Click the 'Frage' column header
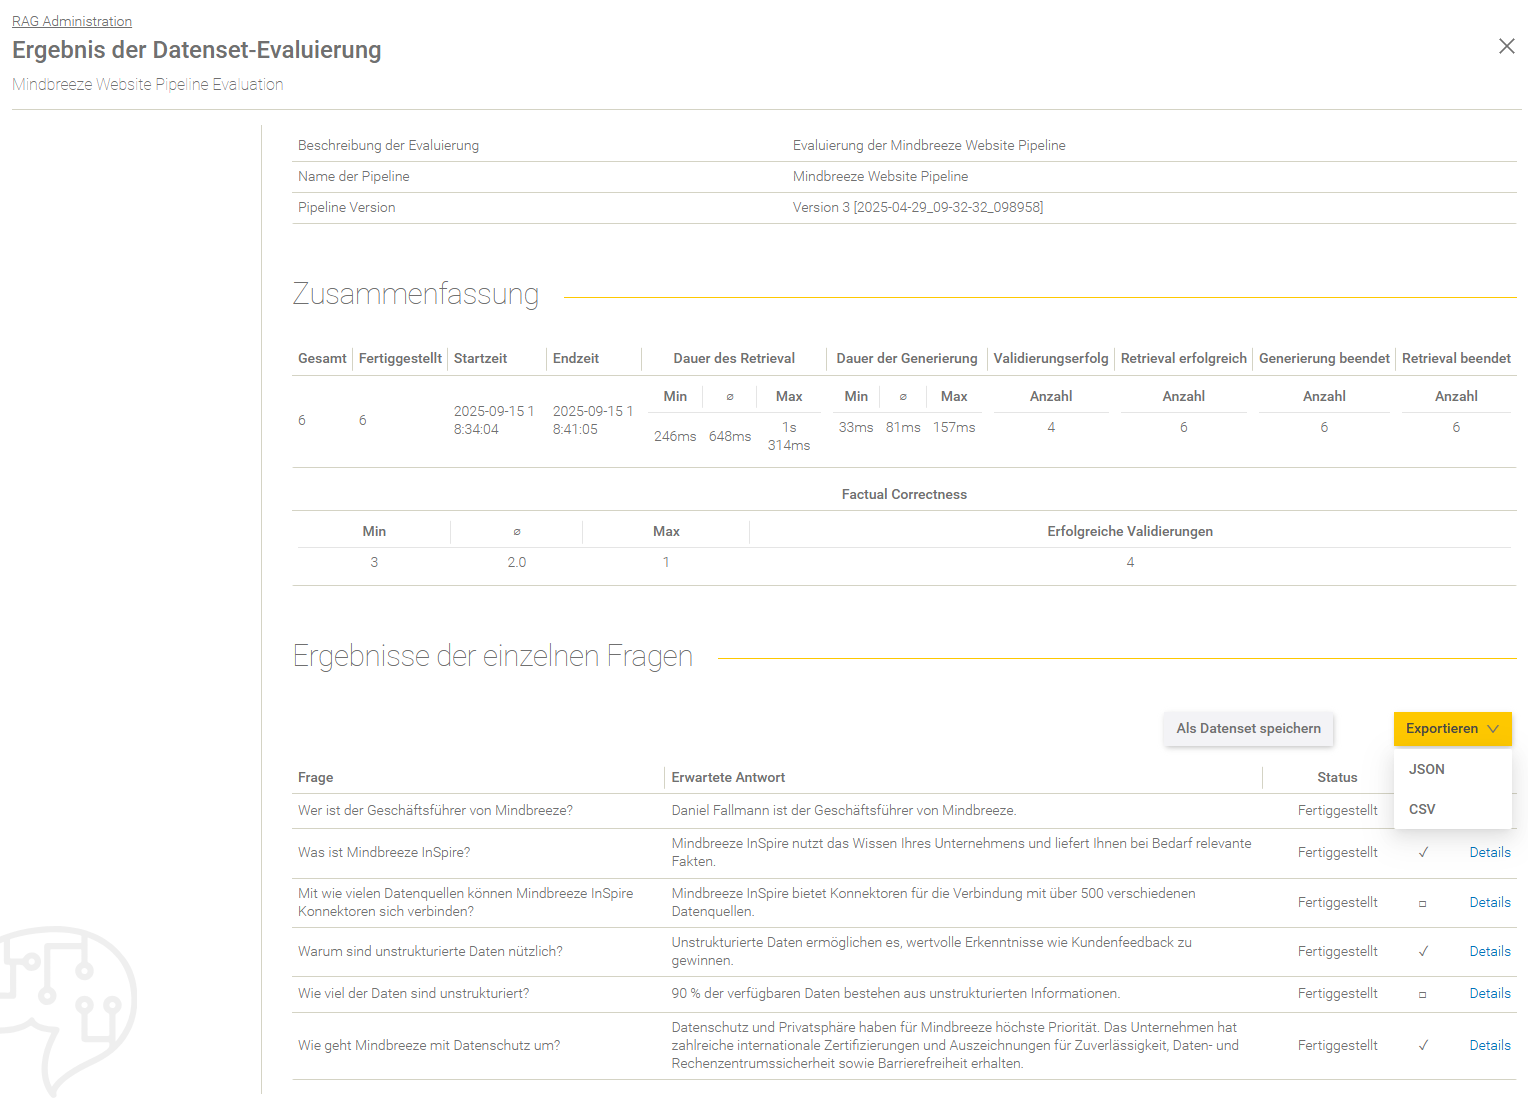 [316, 778]
